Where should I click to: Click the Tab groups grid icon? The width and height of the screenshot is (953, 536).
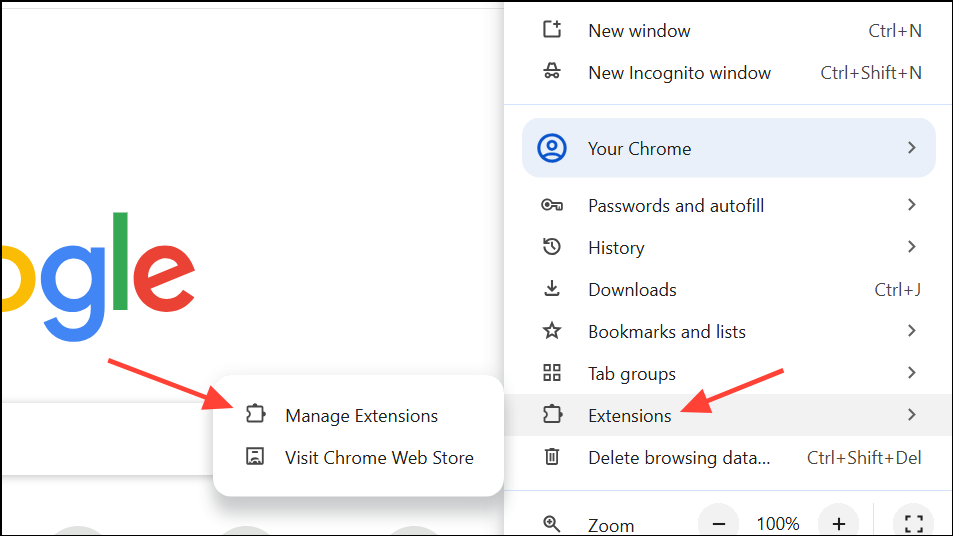552,373
